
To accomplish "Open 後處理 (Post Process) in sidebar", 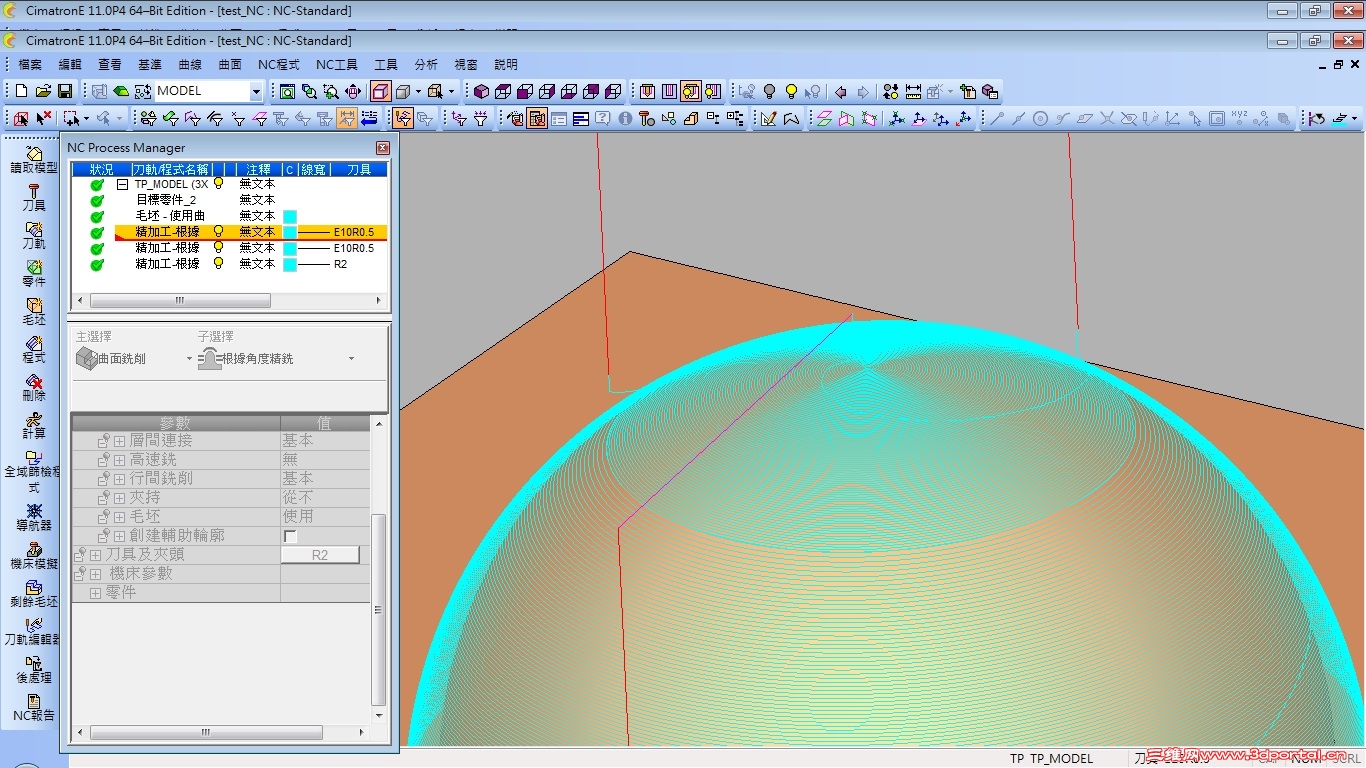I will coord(34,665).
